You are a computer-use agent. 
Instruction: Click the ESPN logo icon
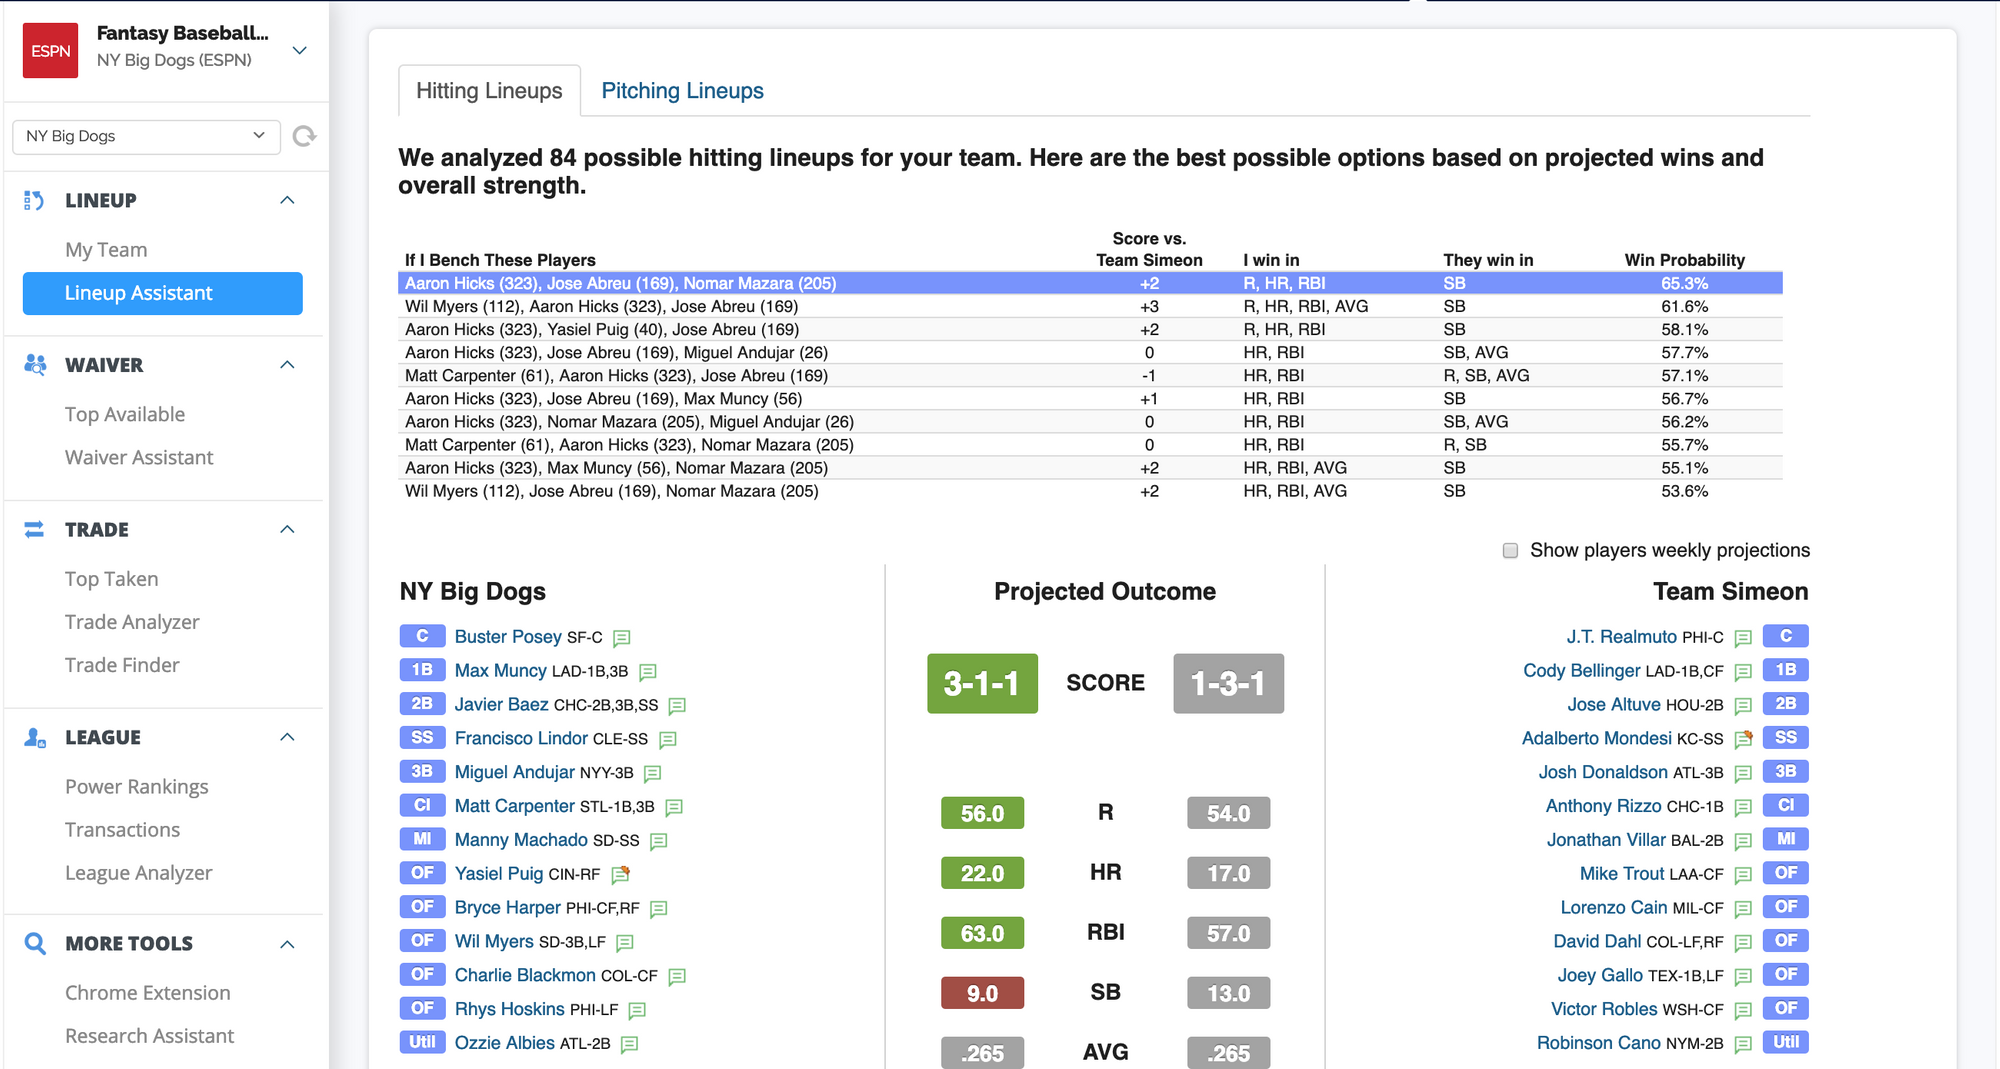pyautogui.click(x=50, y=50)
